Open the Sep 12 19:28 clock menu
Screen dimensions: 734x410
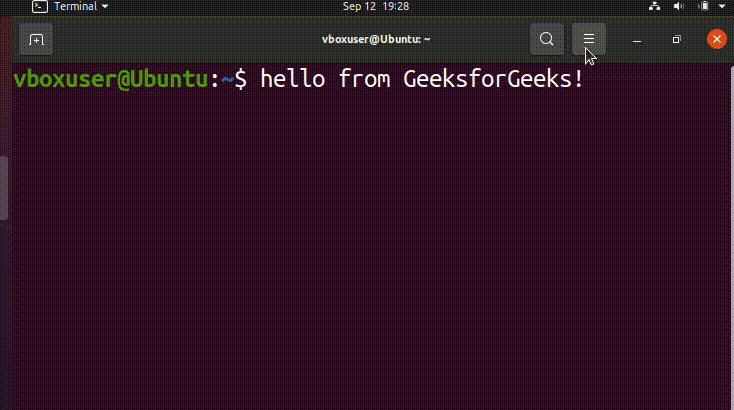click(375, 6)
